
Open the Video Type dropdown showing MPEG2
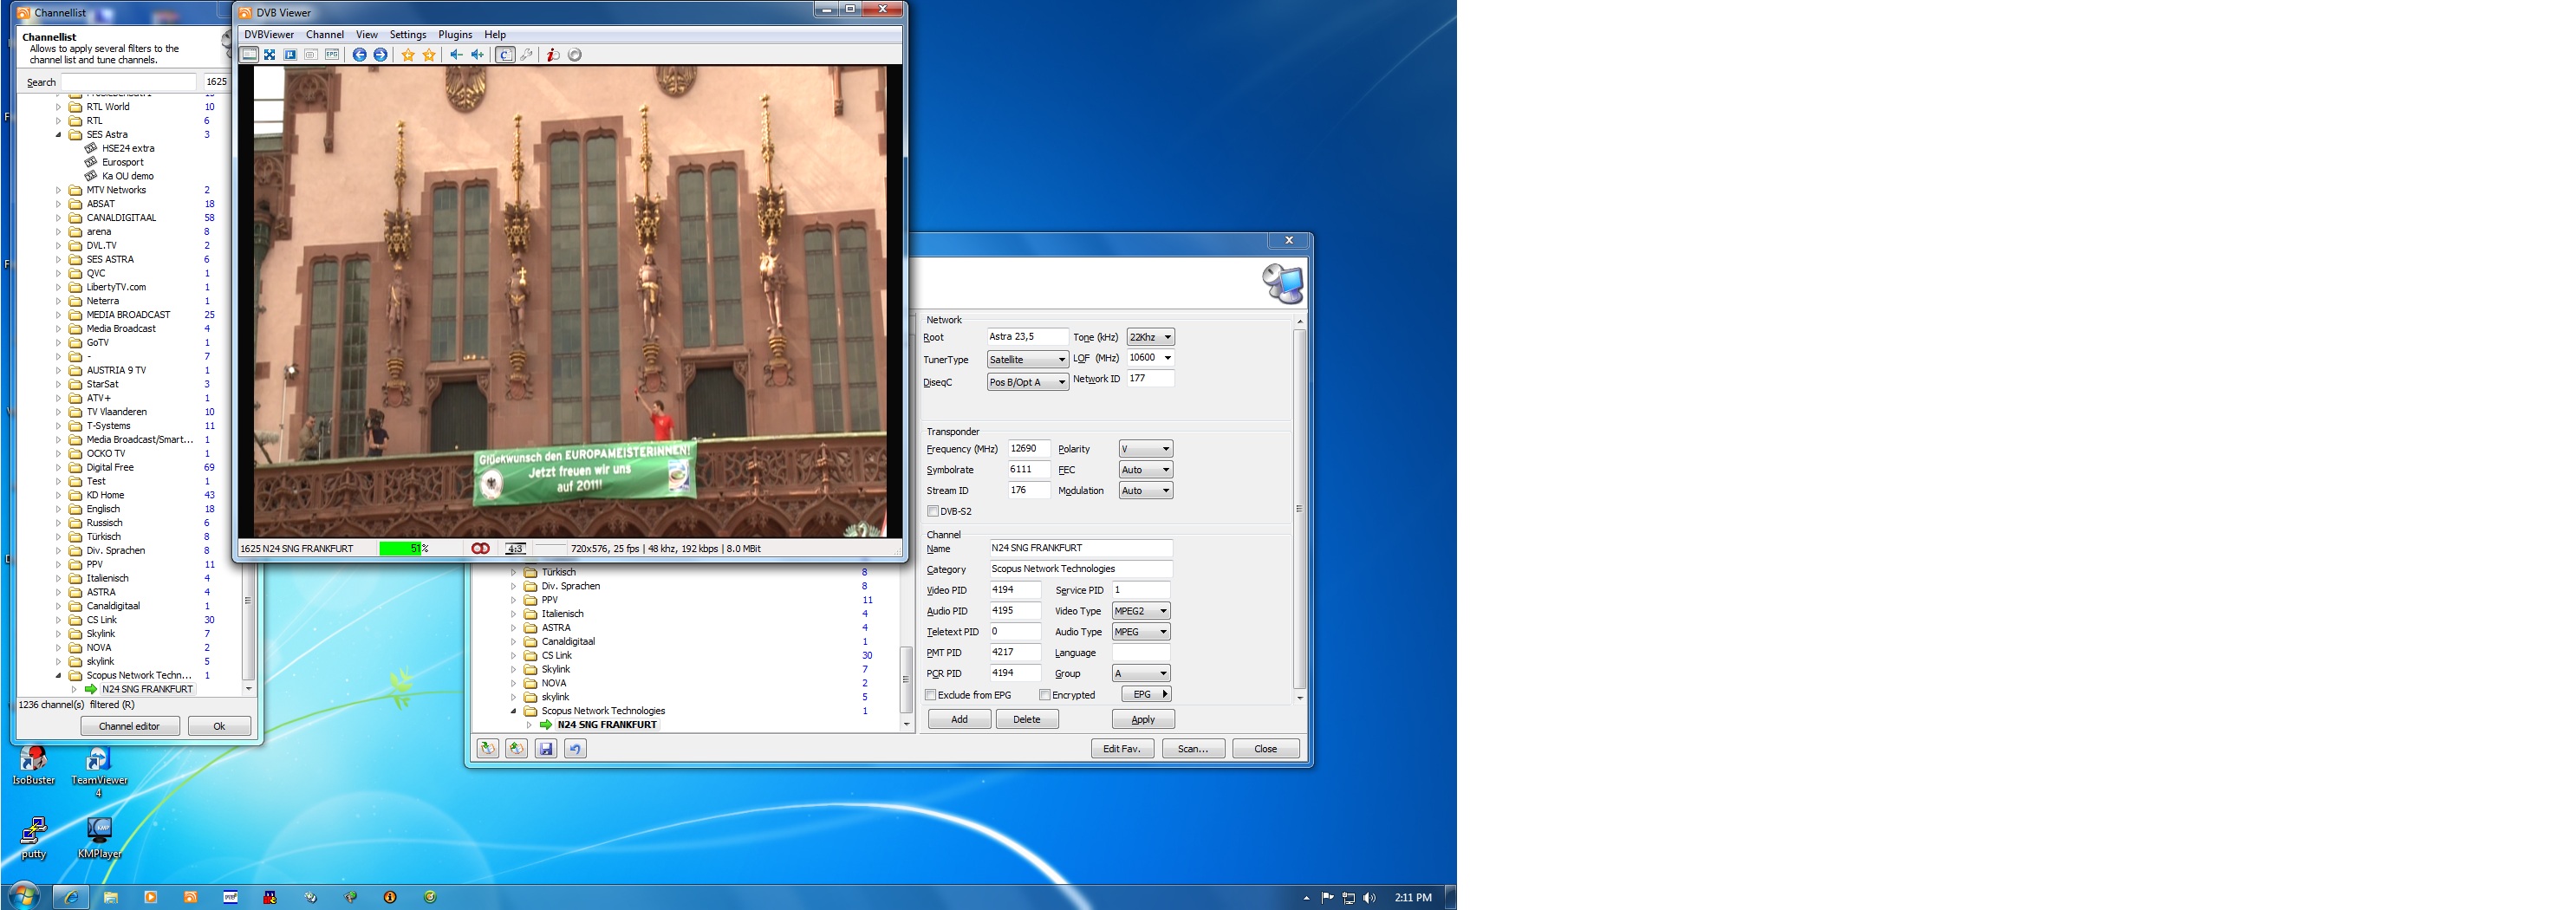pos(1141,611)
